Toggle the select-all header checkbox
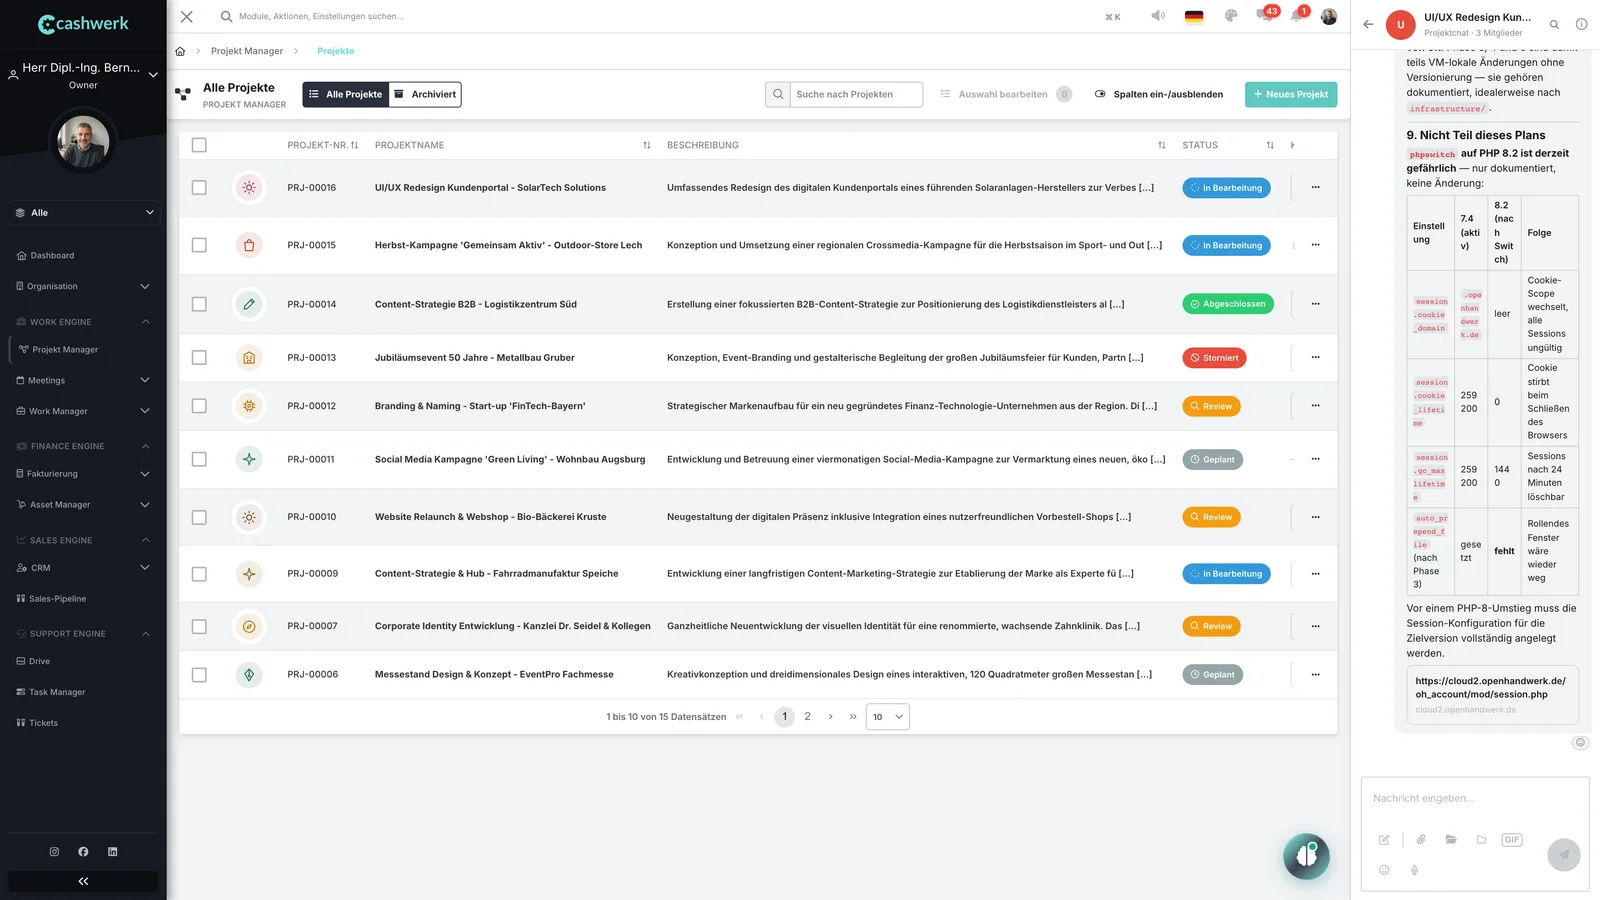This screenshot has height=900, width=1600. click(x=199, y=145)
